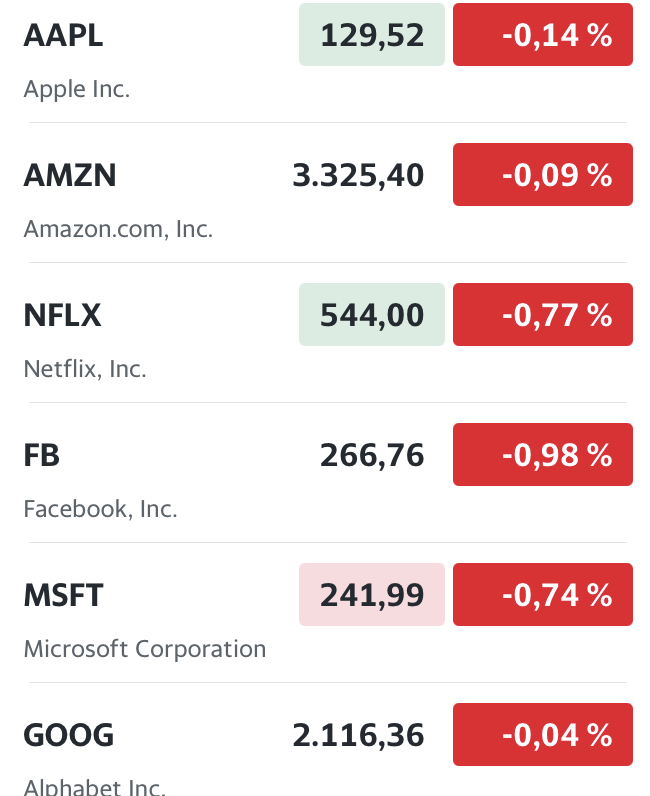The height and width of the screenshot is (796, 650).
Task: Click the Amazon price 3.325,40
Action: (358, 176)
